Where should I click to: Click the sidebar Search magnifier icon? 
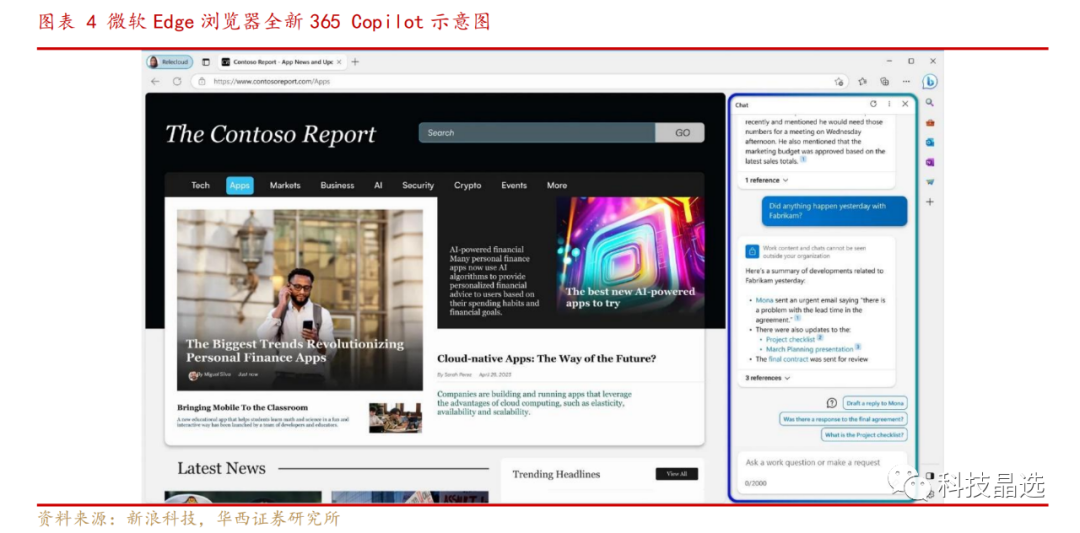[x=929, y=103]
